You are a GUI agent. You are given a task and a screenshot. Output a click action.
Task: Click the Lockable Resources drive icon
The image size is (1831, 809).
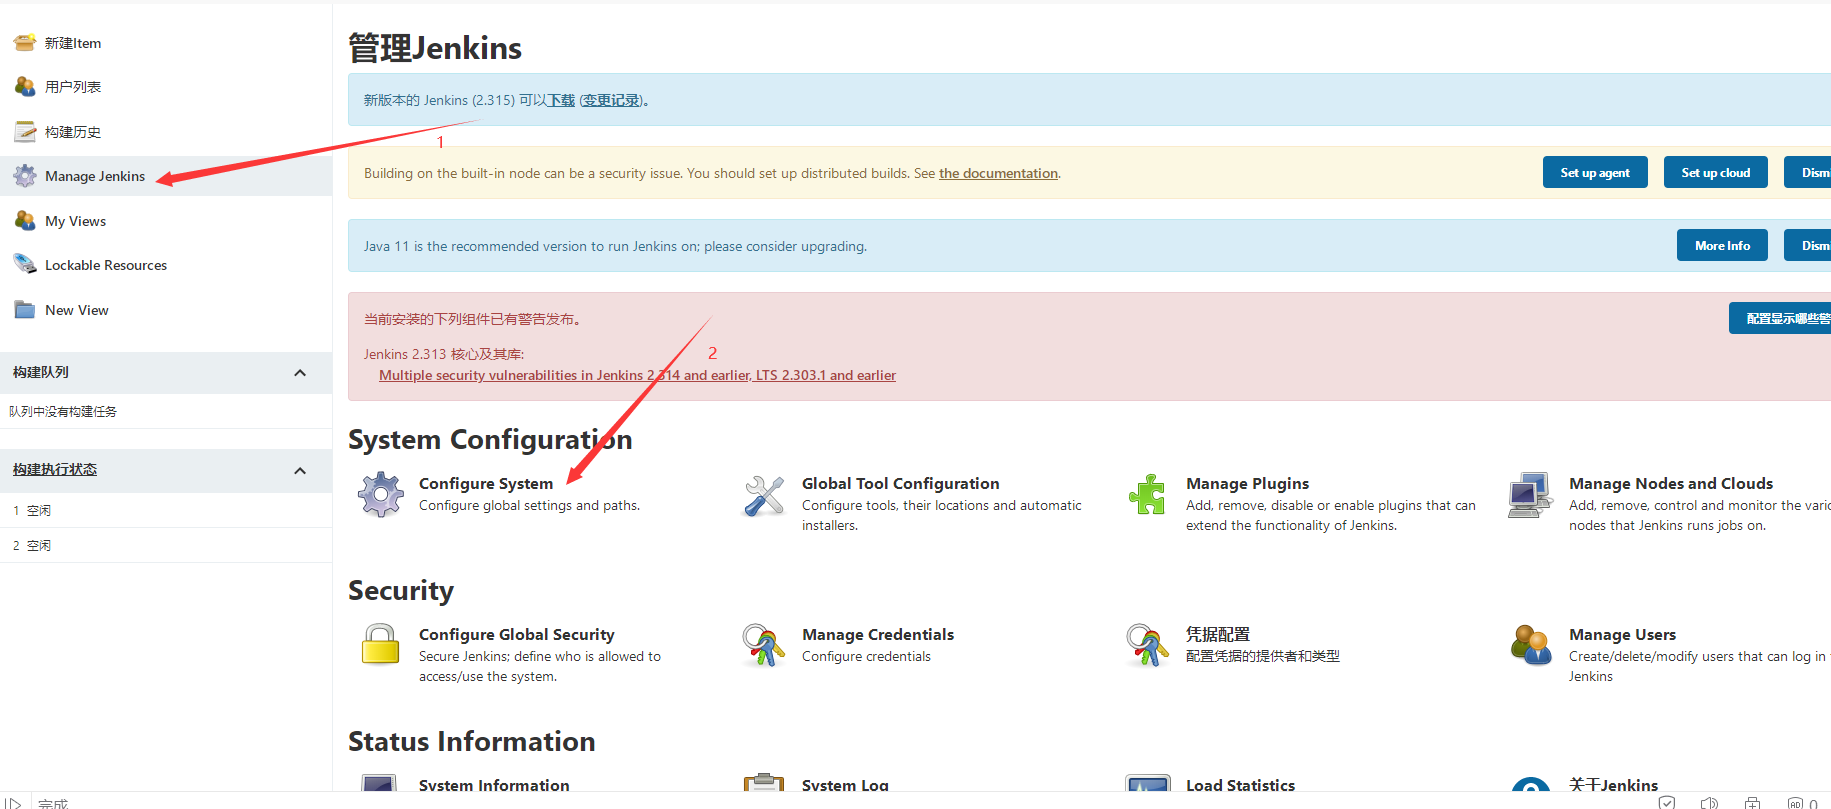pyautogui.click(x=25, y=264)
